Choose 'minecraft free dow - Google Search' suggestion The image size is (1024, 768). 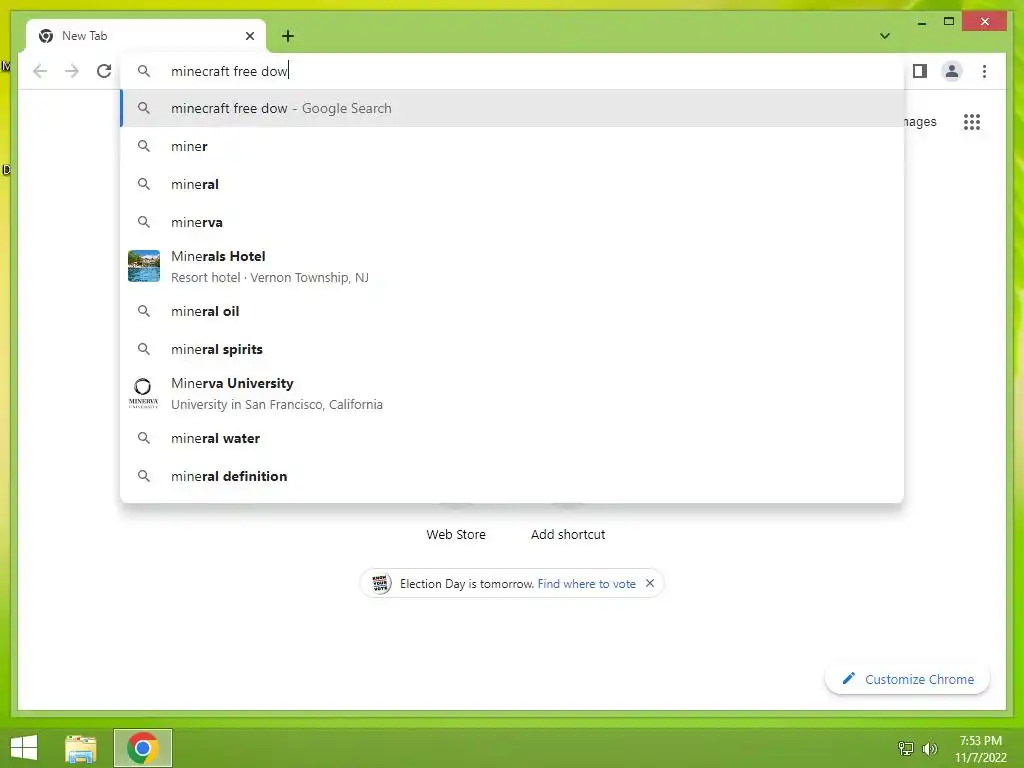click(x=512, y=108)
